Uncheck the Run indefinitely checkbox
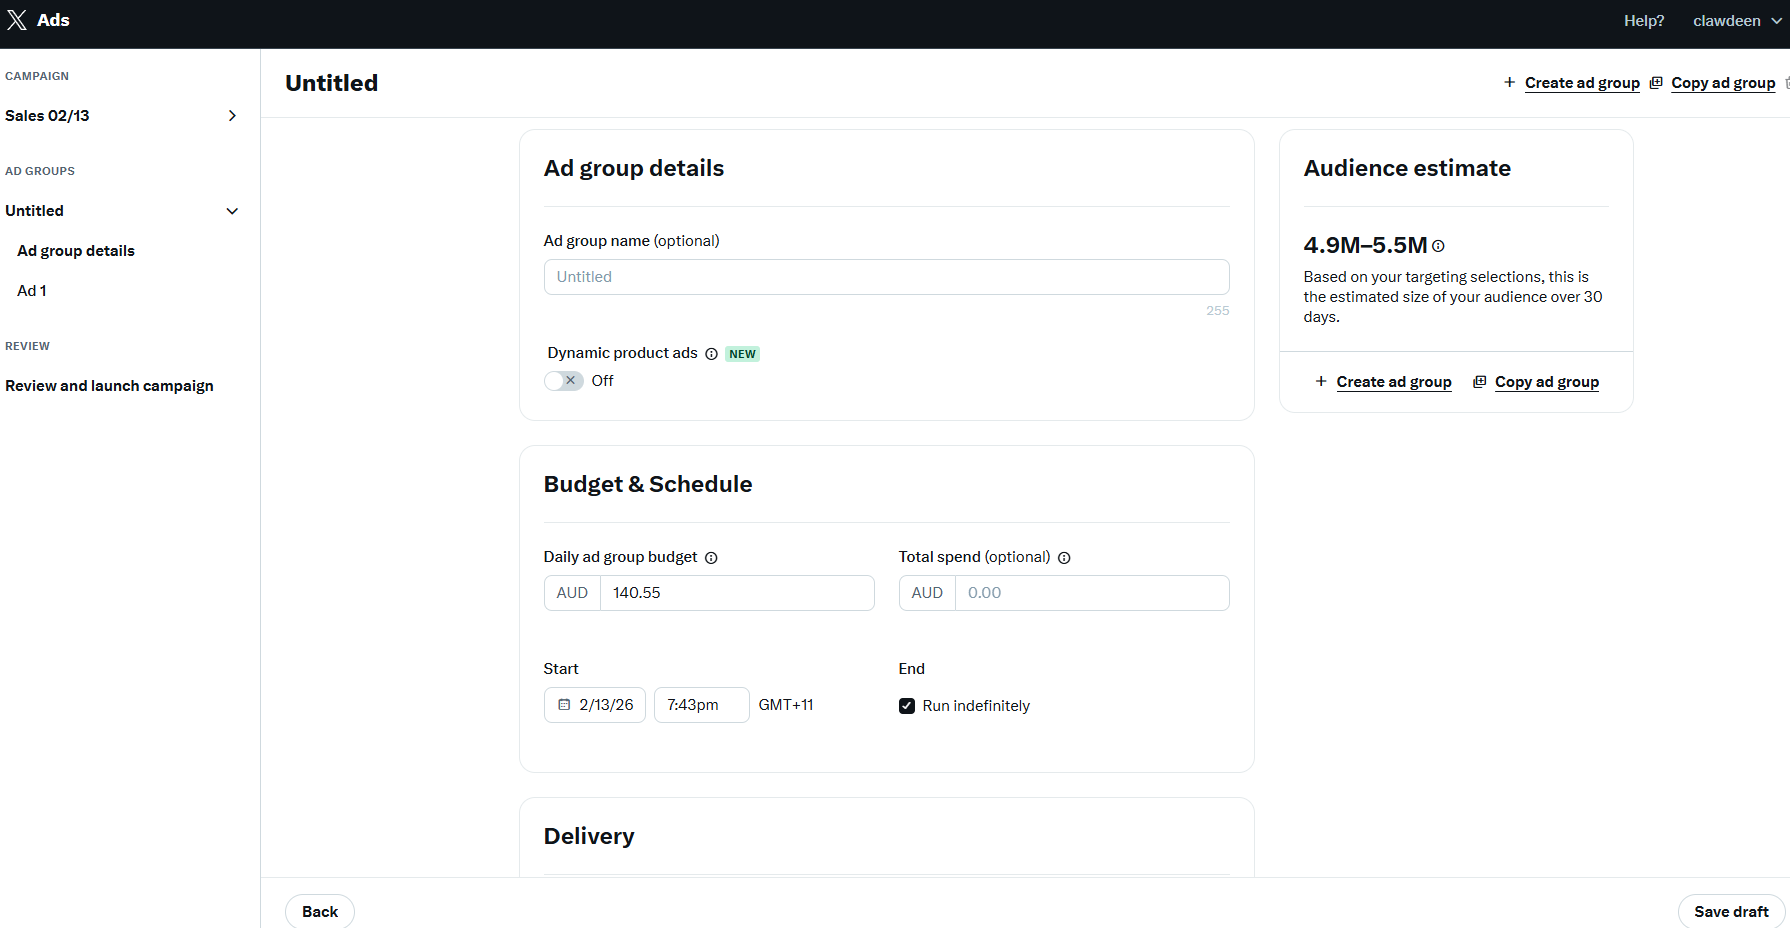The image size is (1790, 928). (x=907, y=706)
